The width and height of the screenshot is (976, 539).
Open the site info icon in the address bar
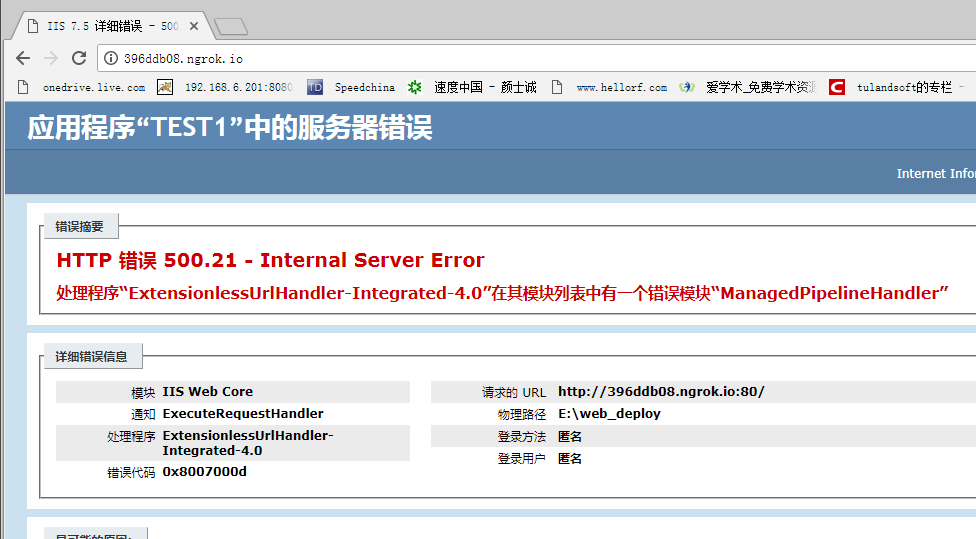[111, 59]
